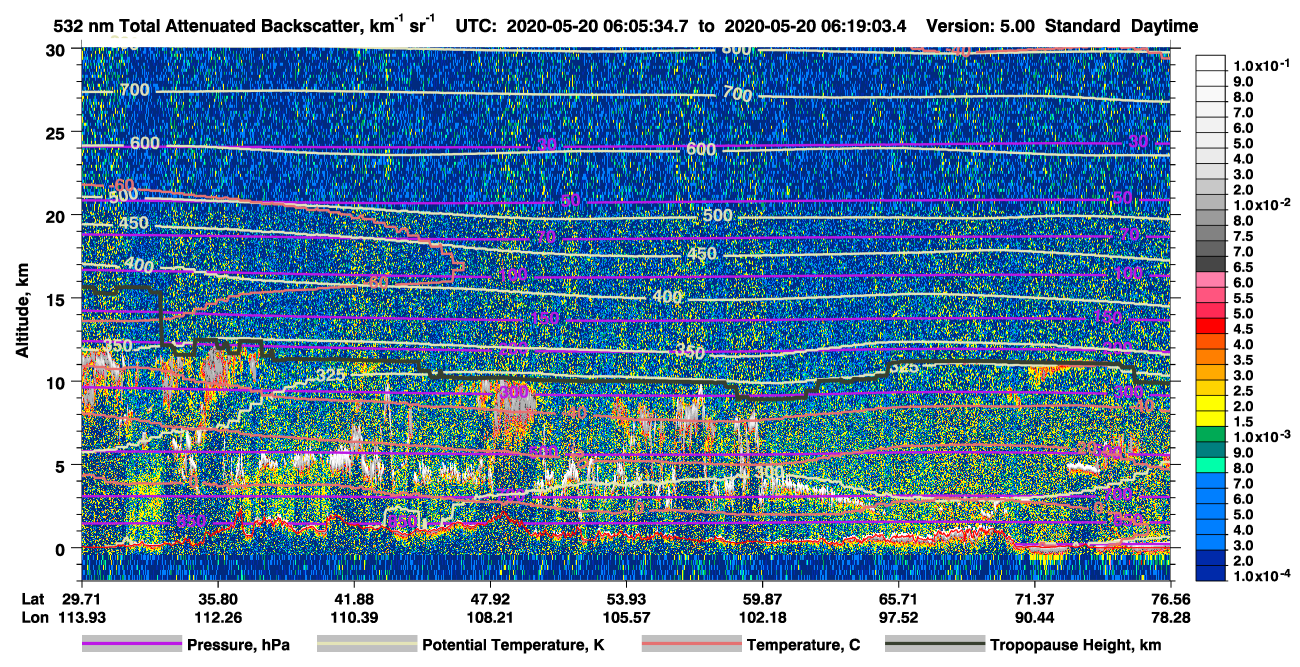This screenshot has width=1300, height=667.
Task: Click the 'Daytime' word in the title
Action: point(1164,26)
